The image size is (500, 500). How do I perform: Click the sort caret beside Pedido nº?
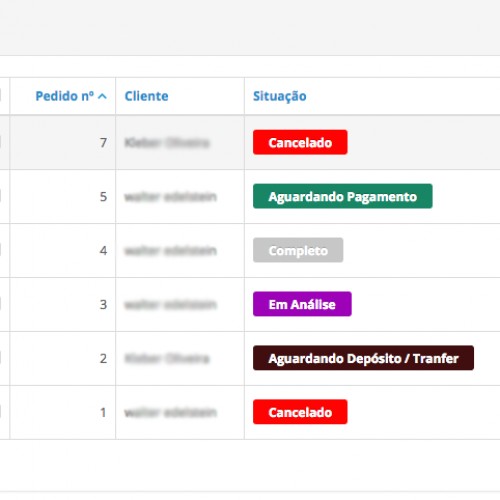(102, 97)
